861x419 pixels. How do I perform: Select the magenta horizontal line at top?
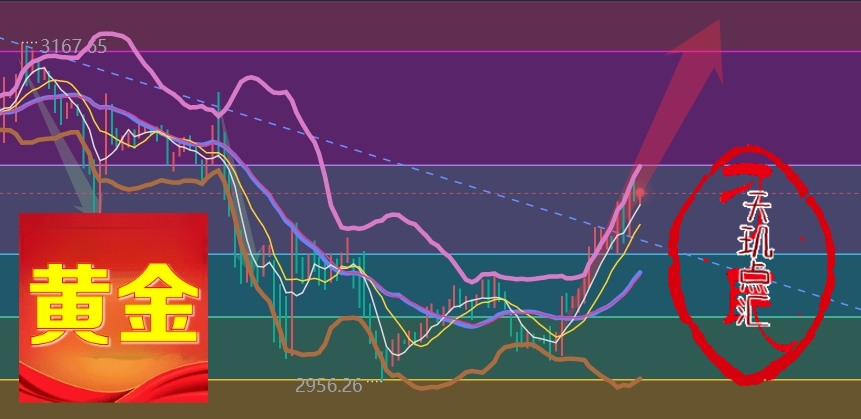tap(450, 51)
